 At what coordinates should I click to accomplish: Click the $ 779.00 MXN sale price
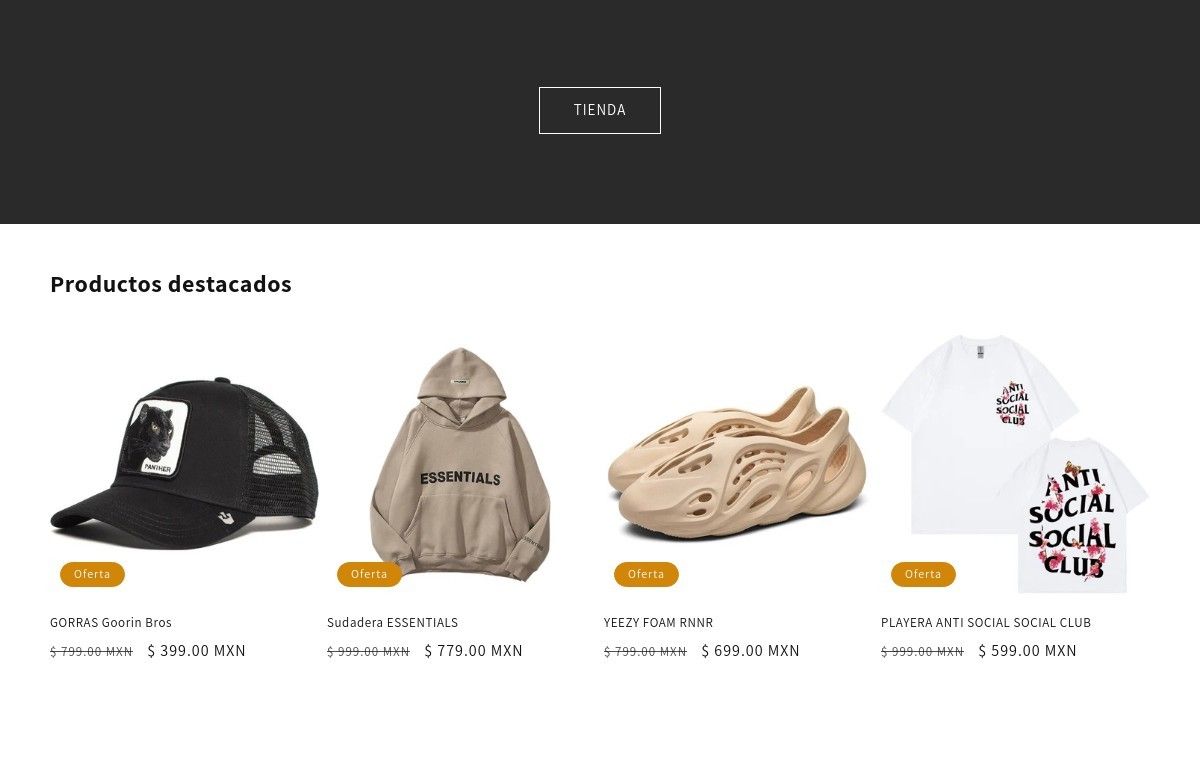[x=474, y=651]
